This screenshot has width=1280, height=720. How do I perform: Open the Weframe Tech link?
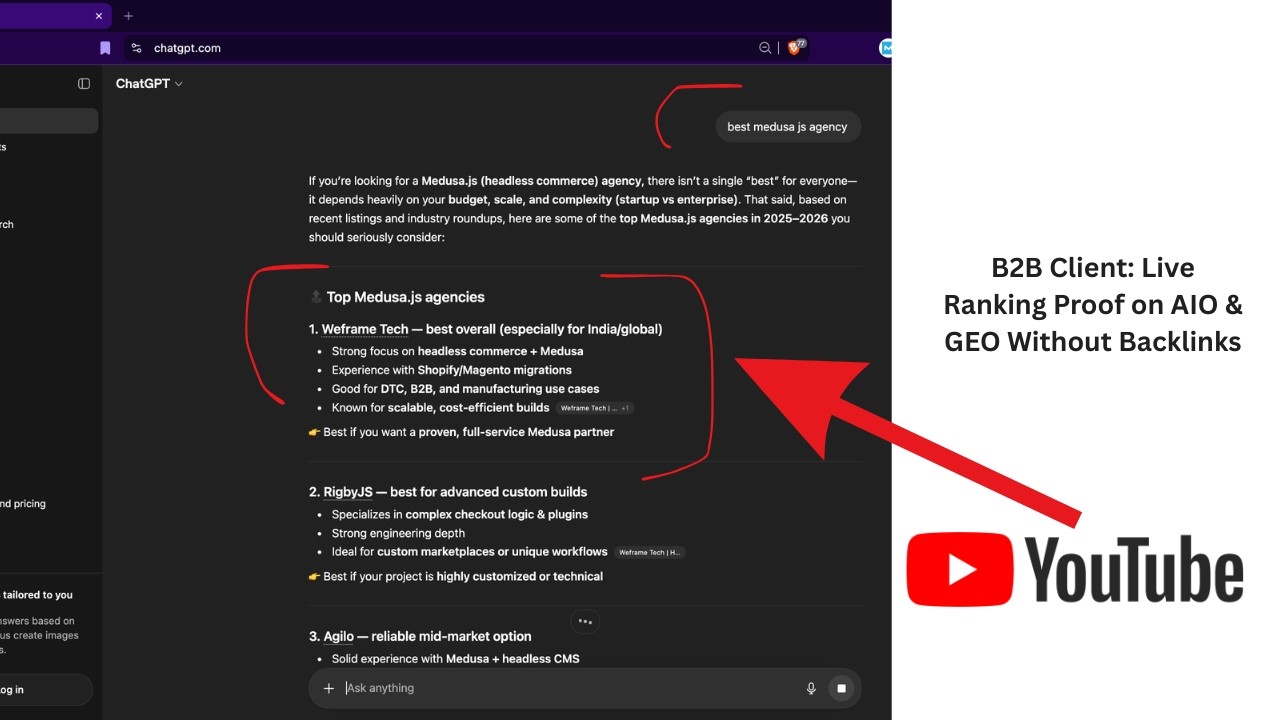click(365, 329)
